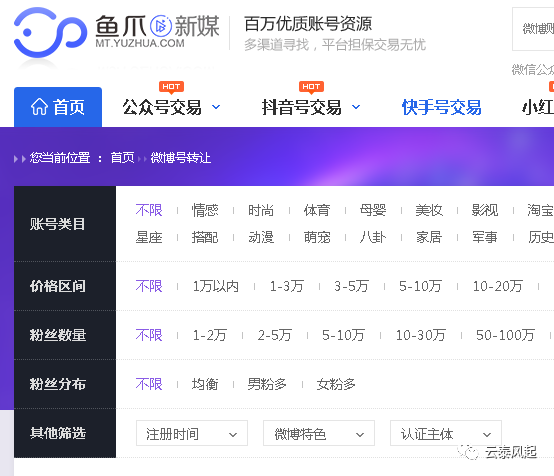
Task: Open 公众号交易 menu
Action: [x=162, y=107]
